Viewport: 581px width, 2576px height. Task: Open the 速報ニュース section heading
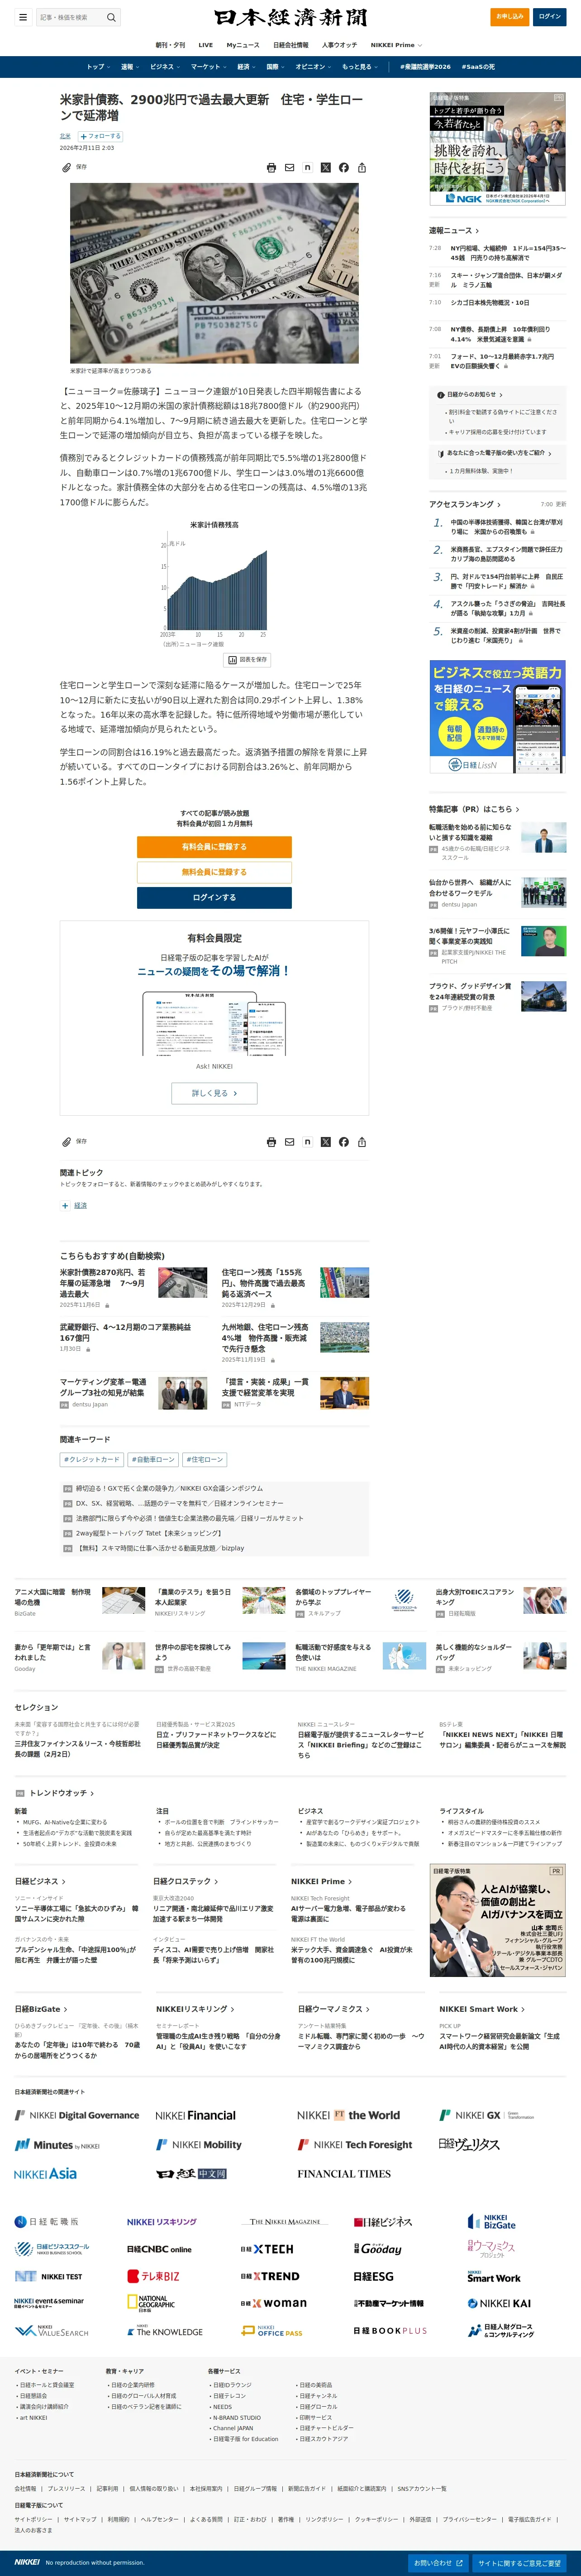click(x=454, y=230)
